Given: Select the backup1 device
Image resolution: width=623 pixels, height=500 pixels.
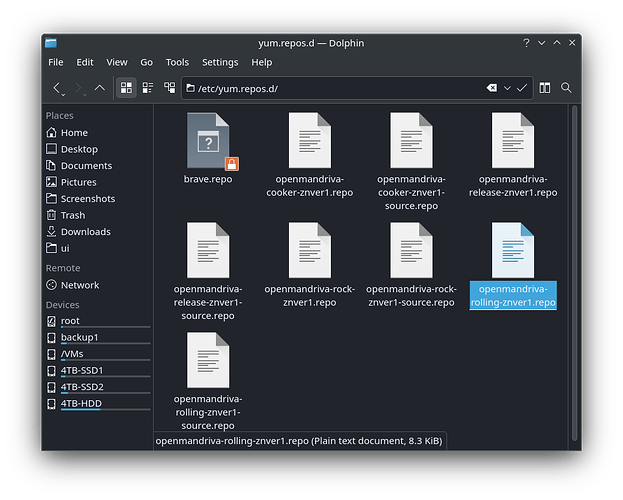Looking at the screenshot, I should pos(98,337).
